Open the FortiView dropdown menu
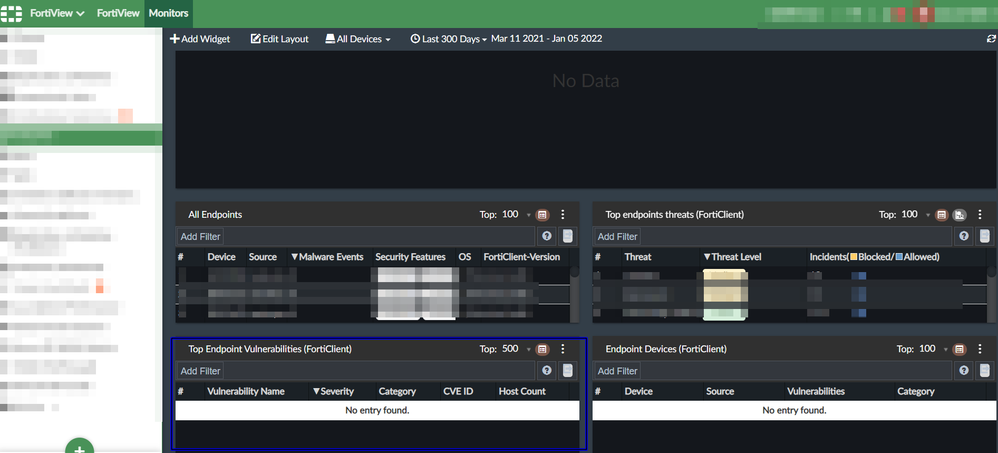This screenshot has width=998, height=453. tap(57, 13)
